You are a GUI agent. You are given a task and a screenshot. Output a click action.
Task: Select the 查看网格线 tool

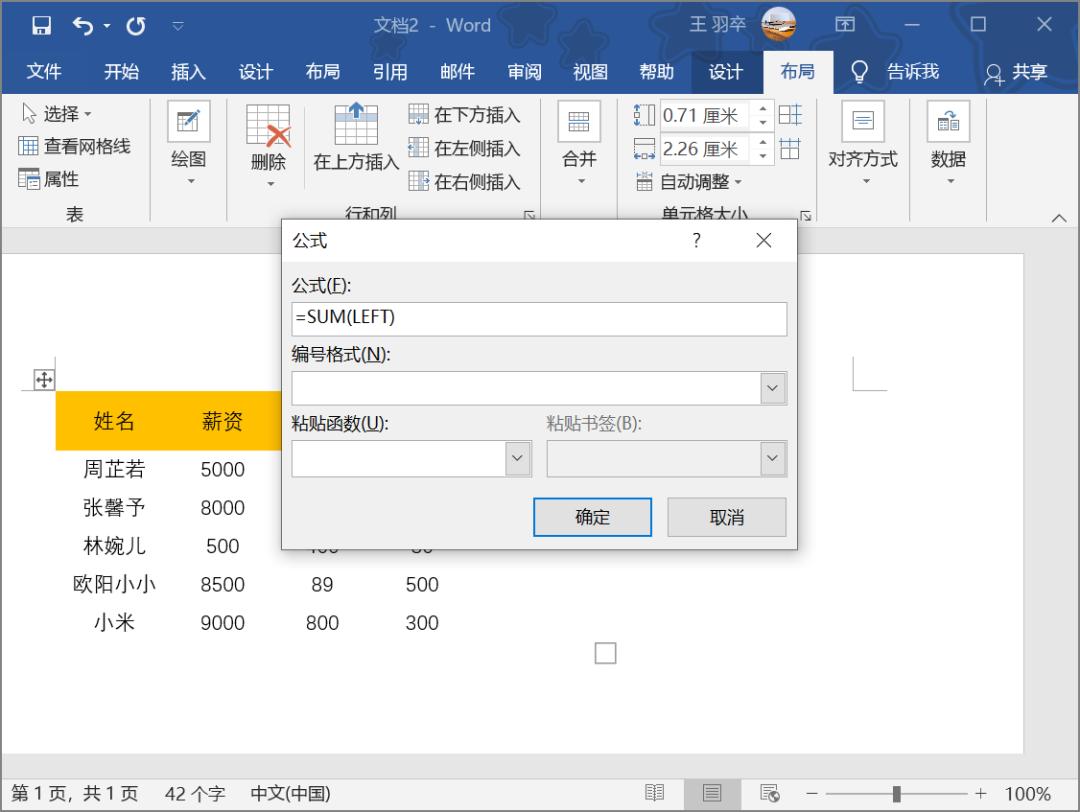[x=67, y=146]
